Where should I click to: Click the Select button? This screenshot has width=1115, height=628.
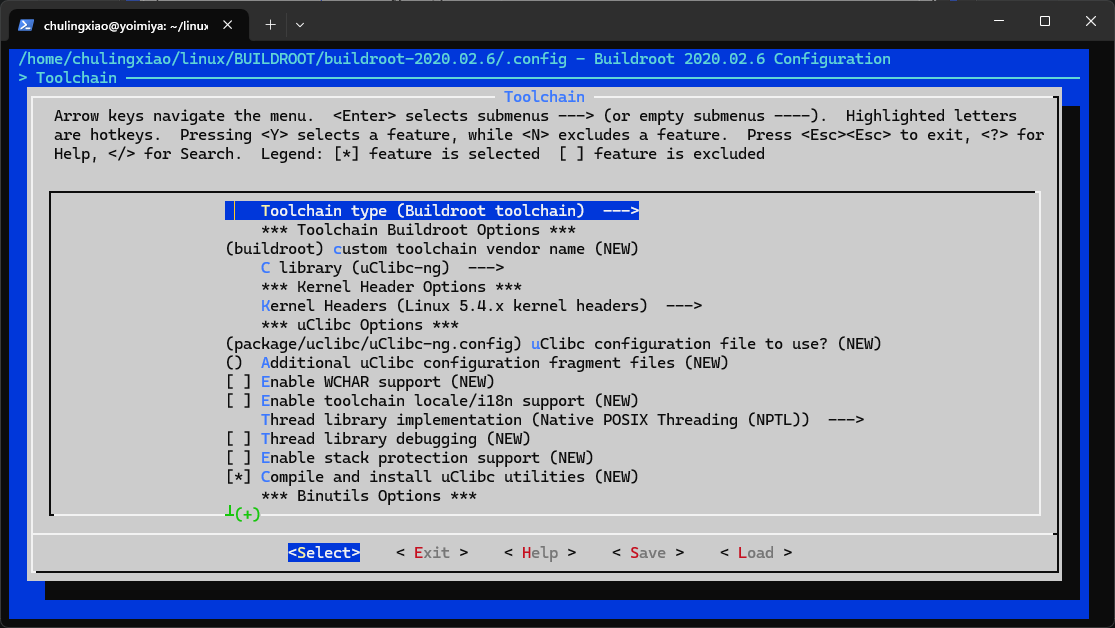(324, 553)
